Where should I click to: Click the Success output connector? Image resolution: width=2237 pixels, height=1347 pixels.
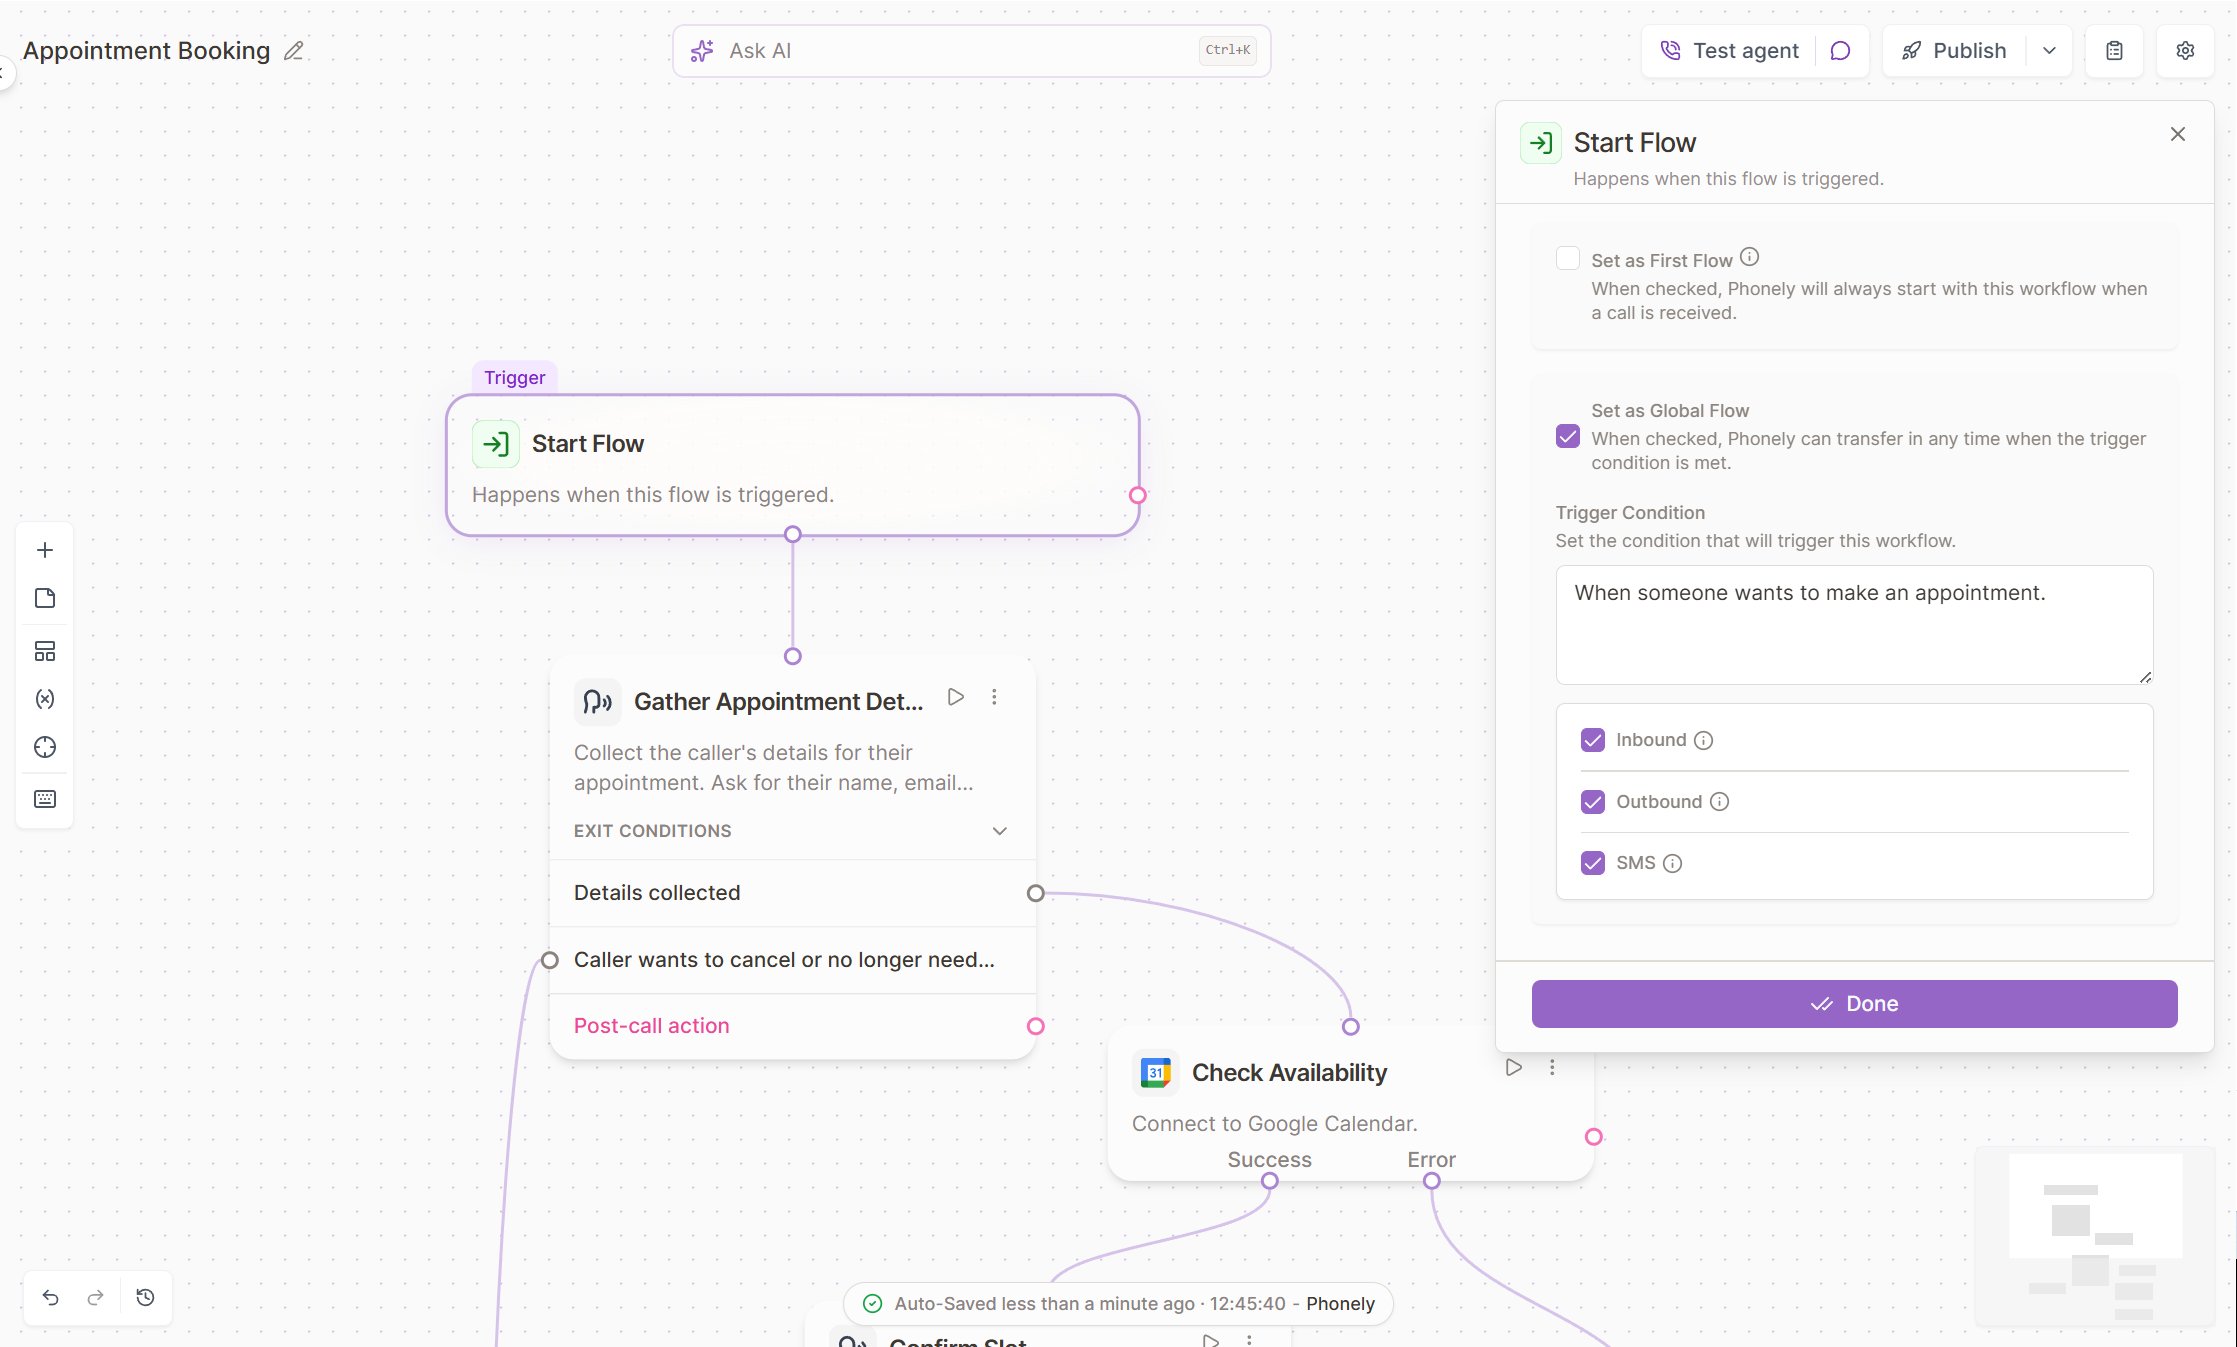coord(1270,1181)
